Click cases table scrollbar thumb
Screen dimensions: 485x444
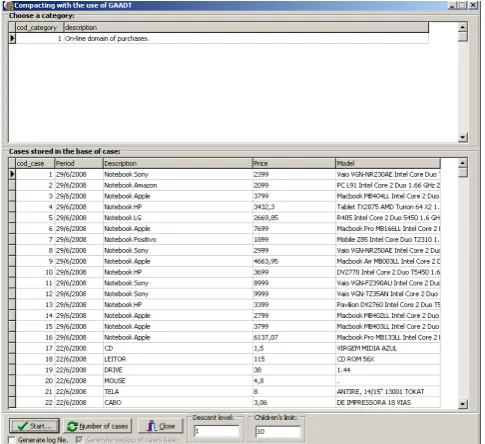click(x=463, y=172)
